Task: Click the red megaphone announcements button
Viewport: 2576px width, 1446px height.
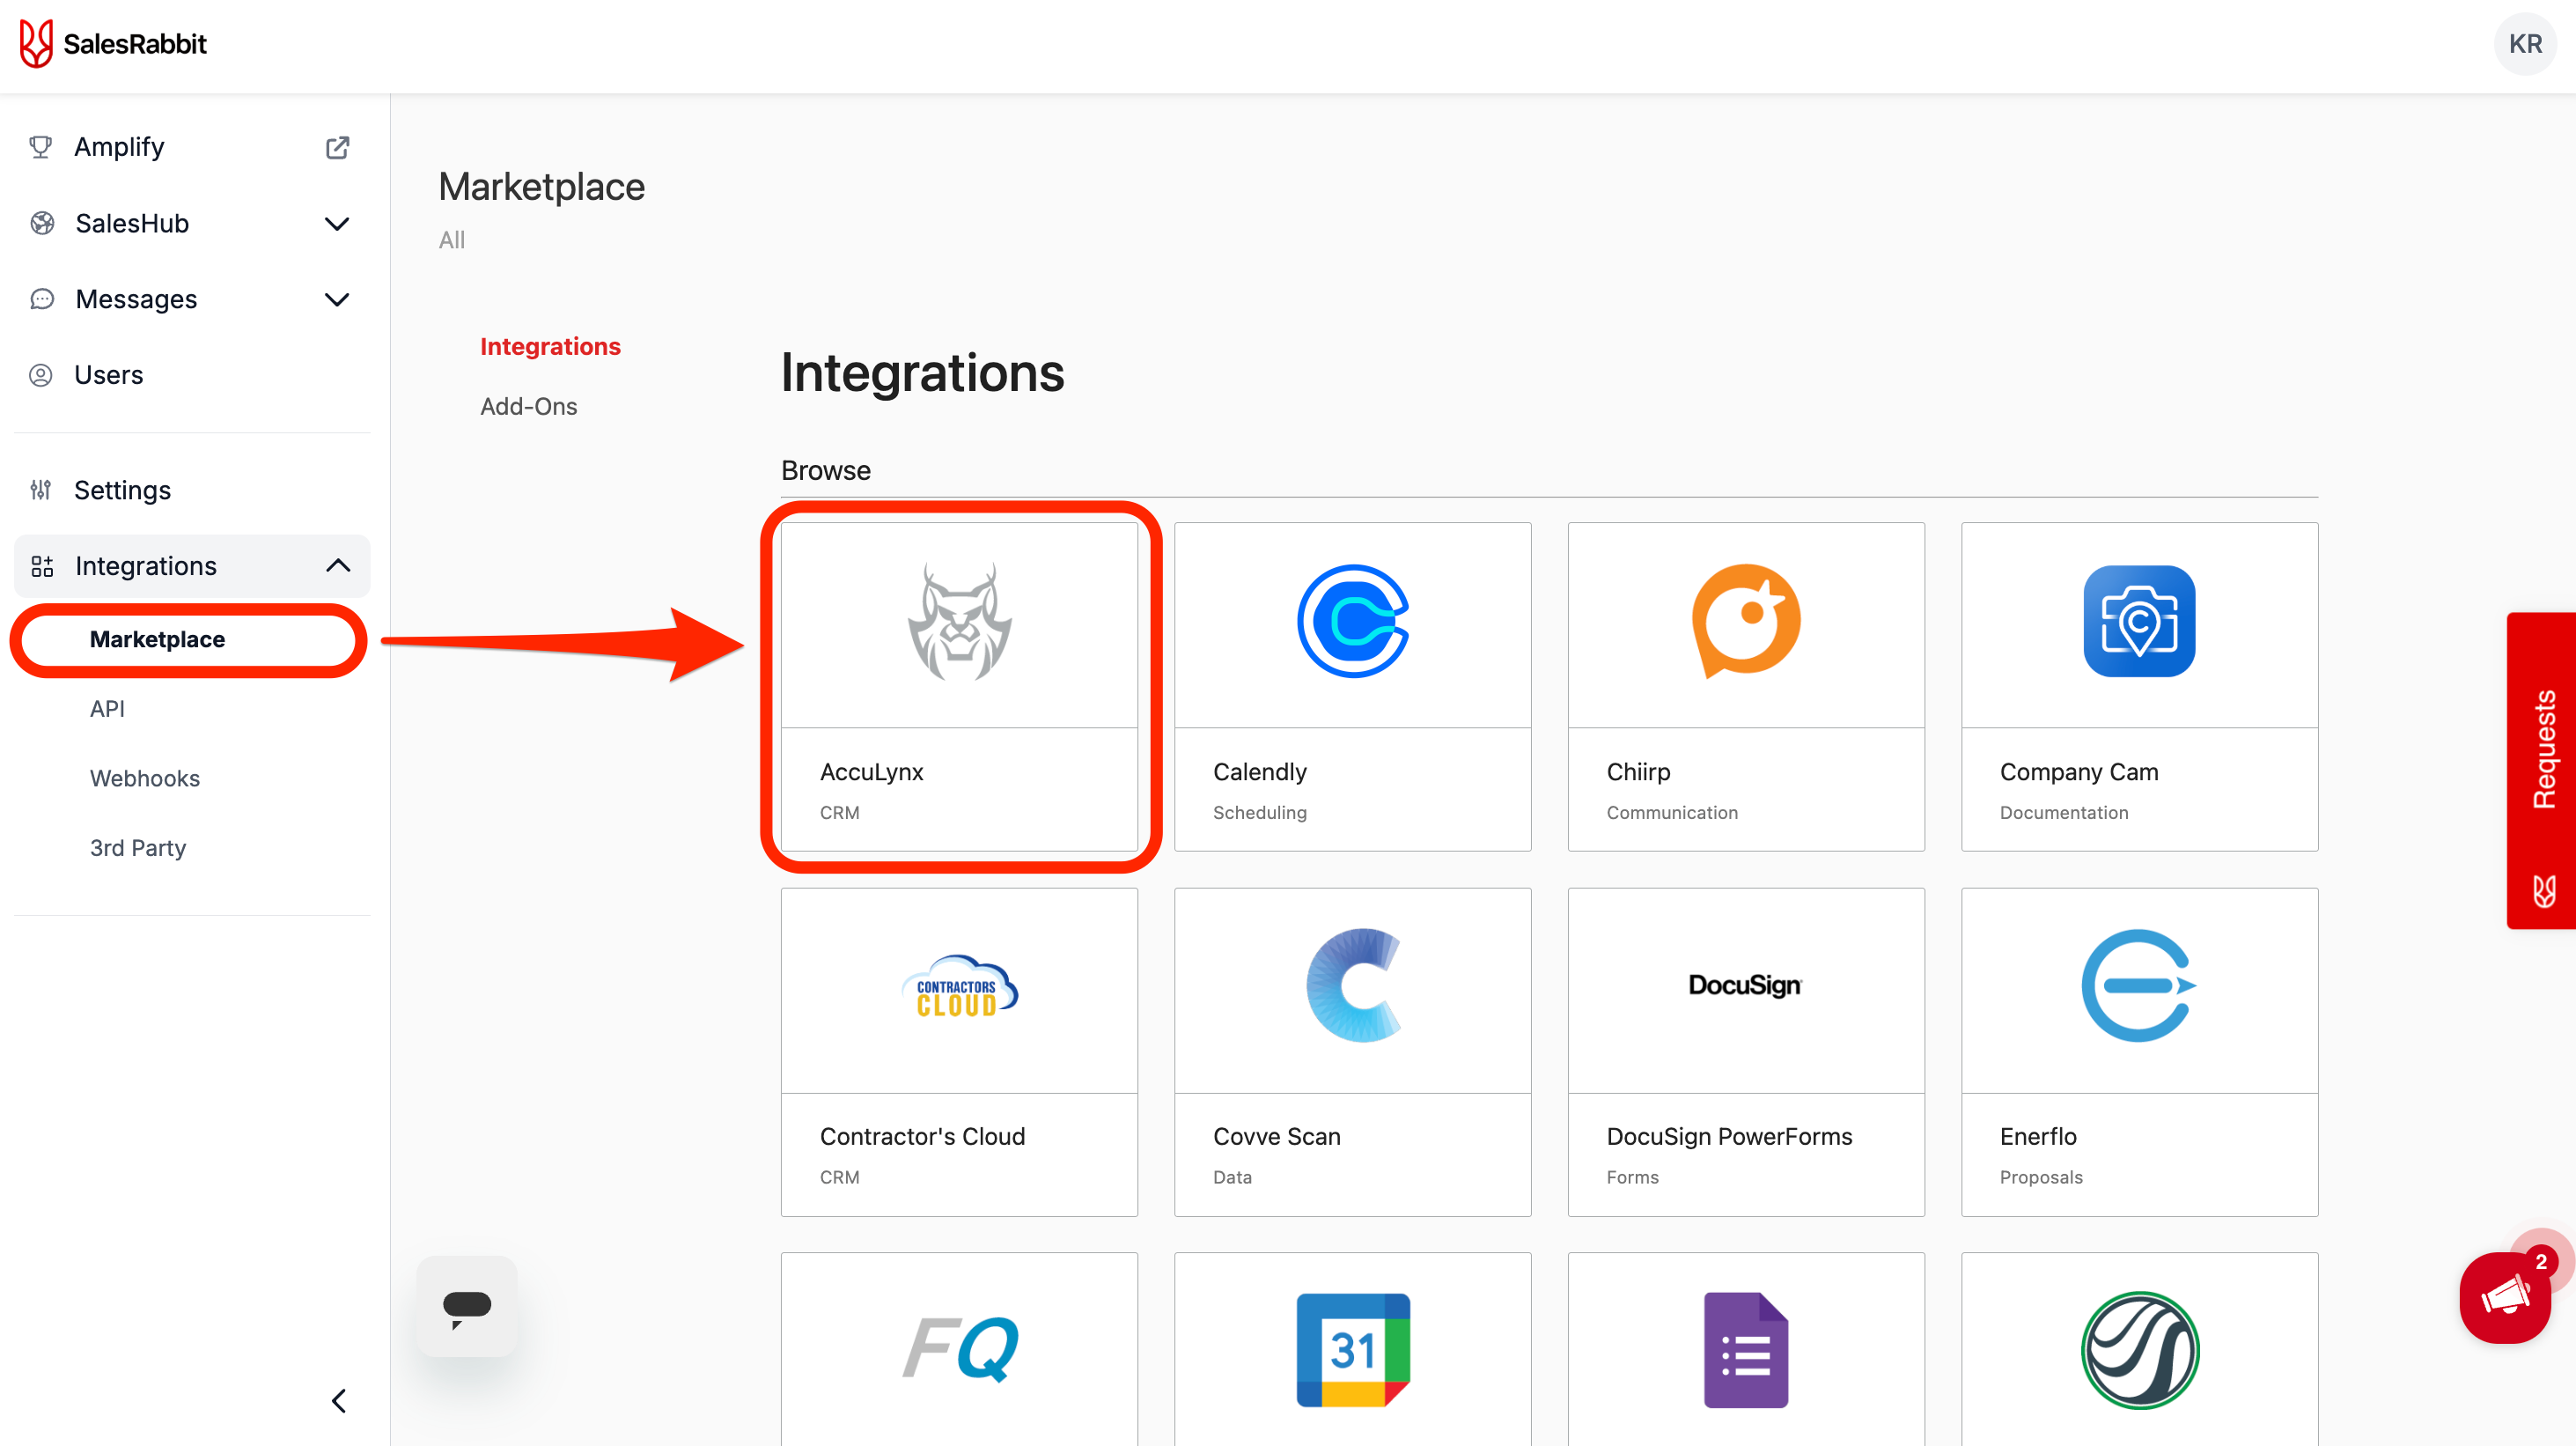Action: click(2505, 1298)
